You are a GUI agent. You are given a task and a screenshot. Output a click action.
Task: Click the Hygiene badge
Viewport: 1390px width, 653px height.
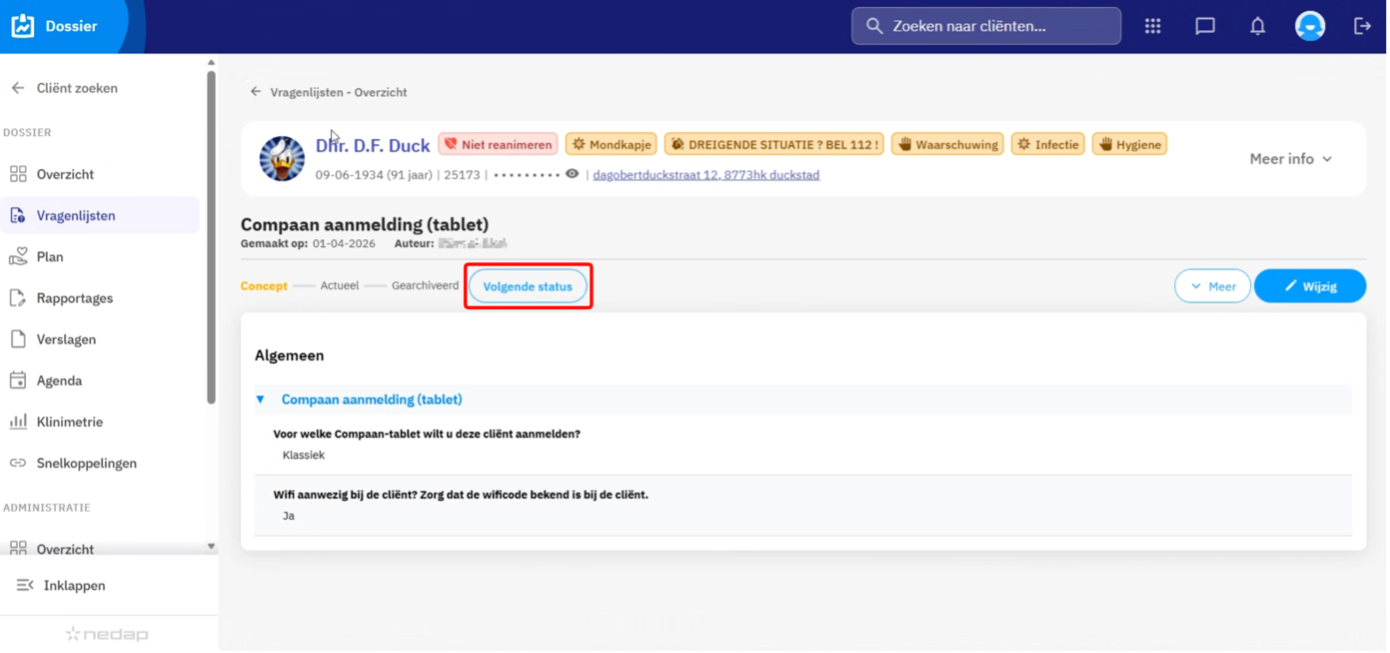pyautogui.click(x=1129, y=144)
